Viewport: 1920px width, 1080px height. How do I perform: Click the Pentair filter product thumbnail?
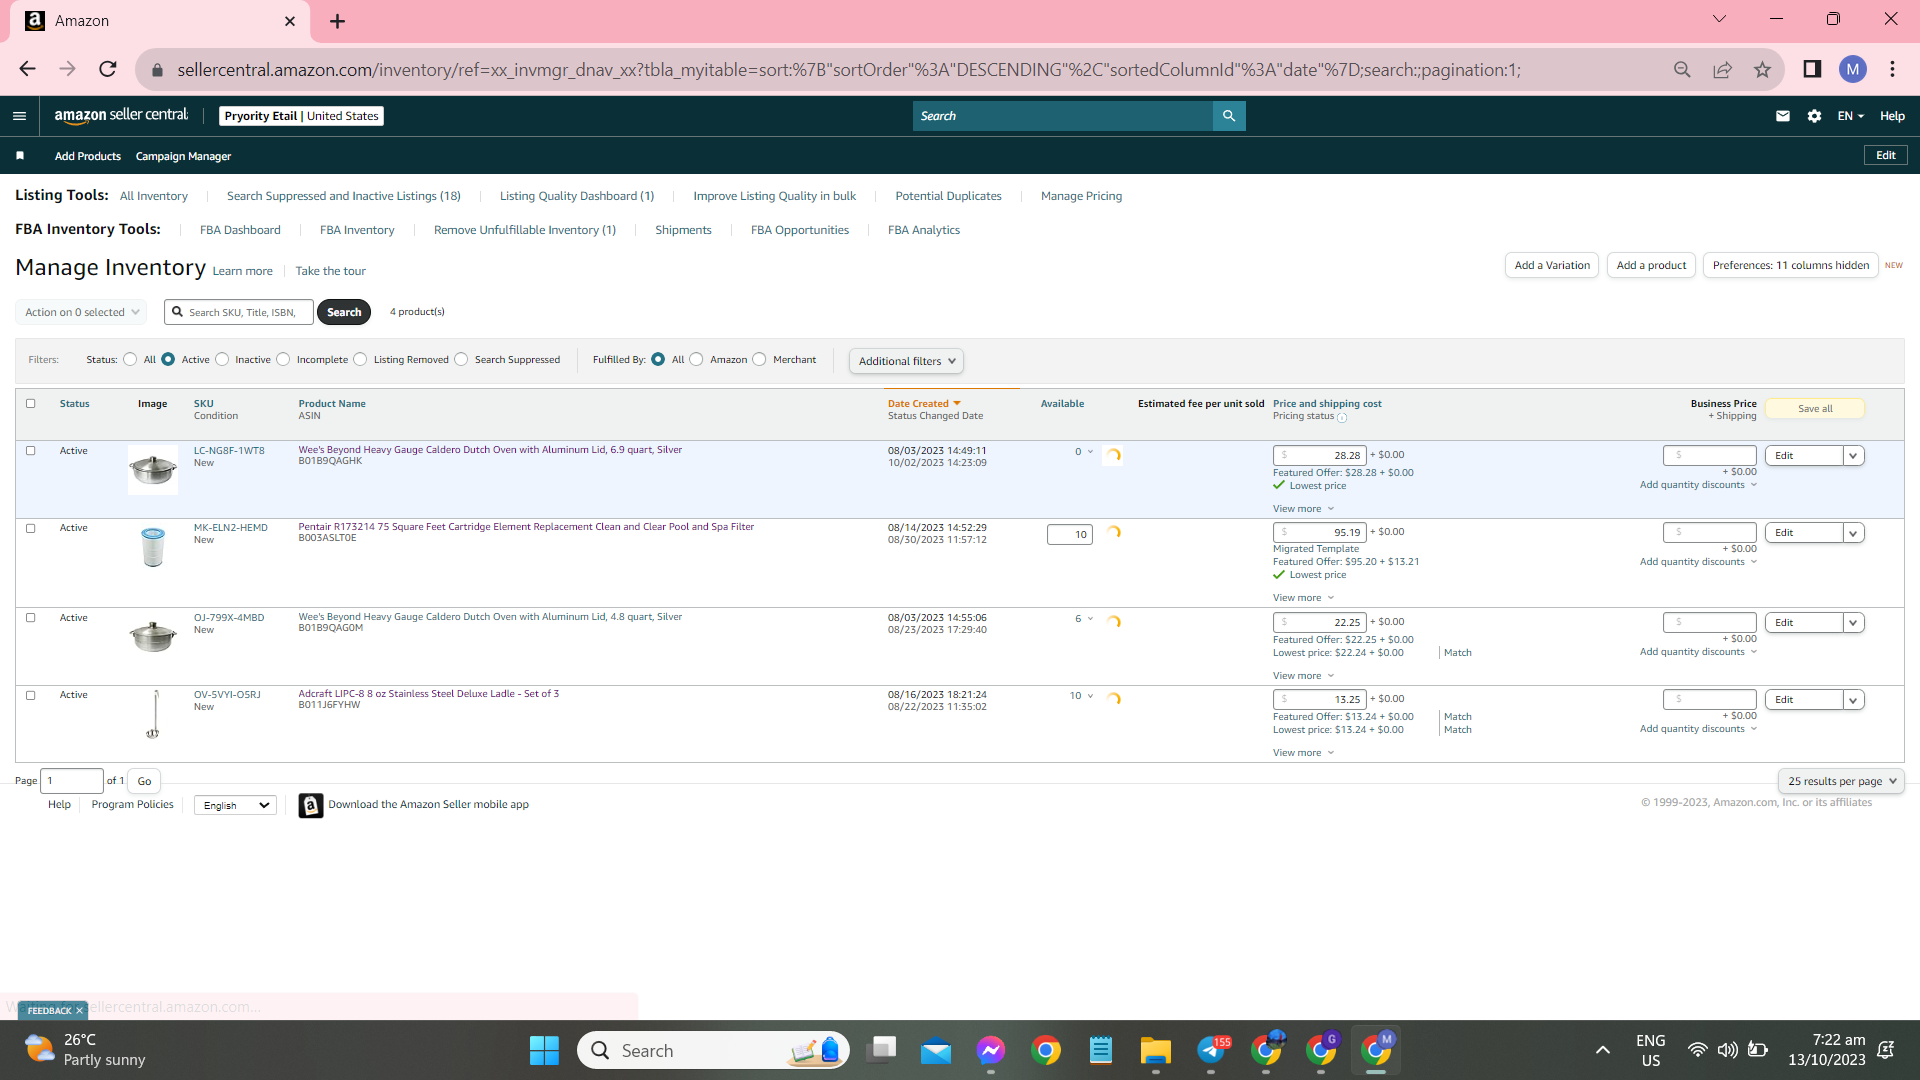click(153, 548)
